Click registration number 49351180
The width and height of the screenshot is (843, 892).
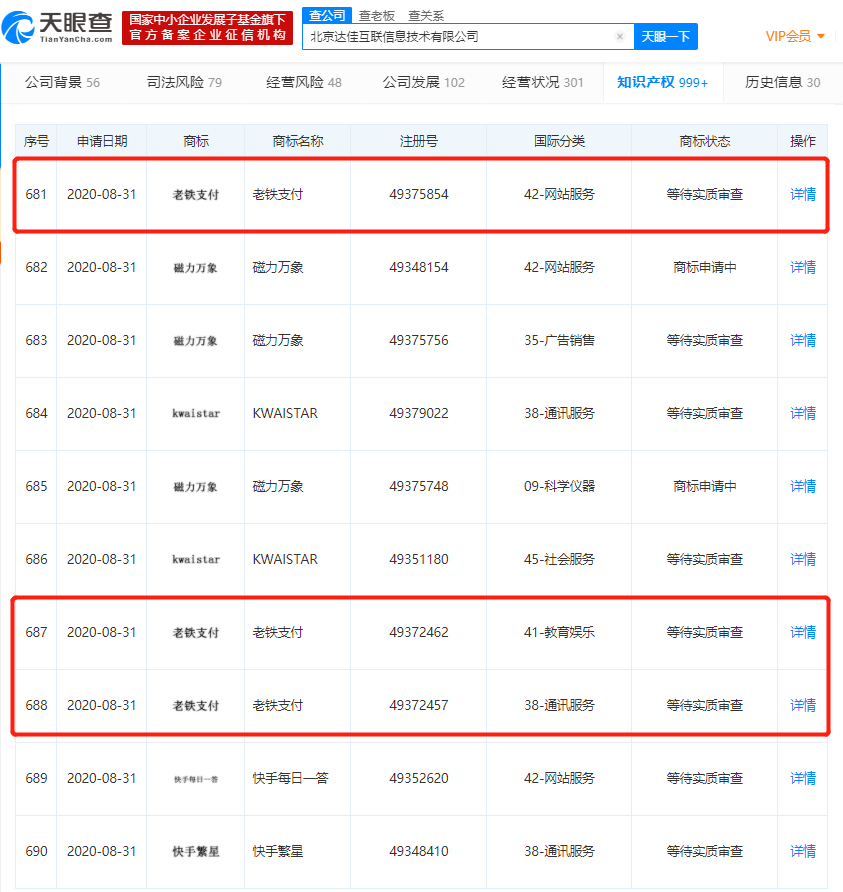[x=419, y=559]
